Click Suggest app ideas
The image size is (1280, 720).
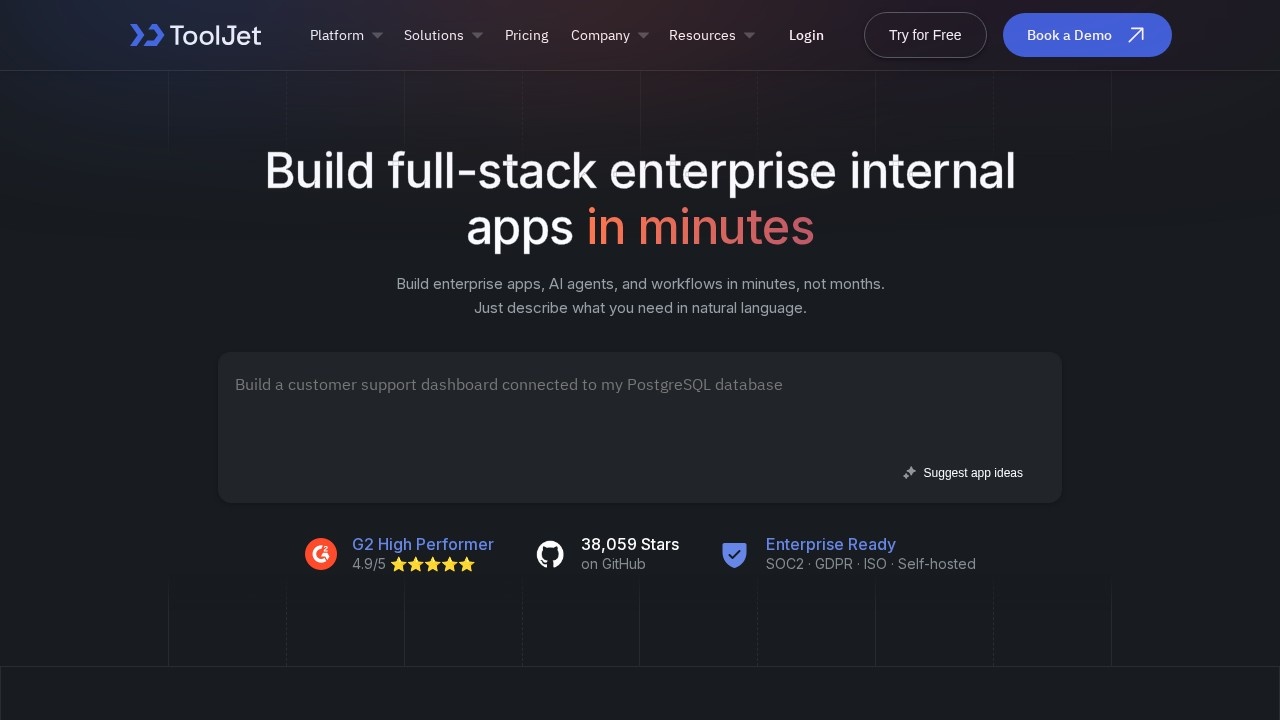coord(973,473)
